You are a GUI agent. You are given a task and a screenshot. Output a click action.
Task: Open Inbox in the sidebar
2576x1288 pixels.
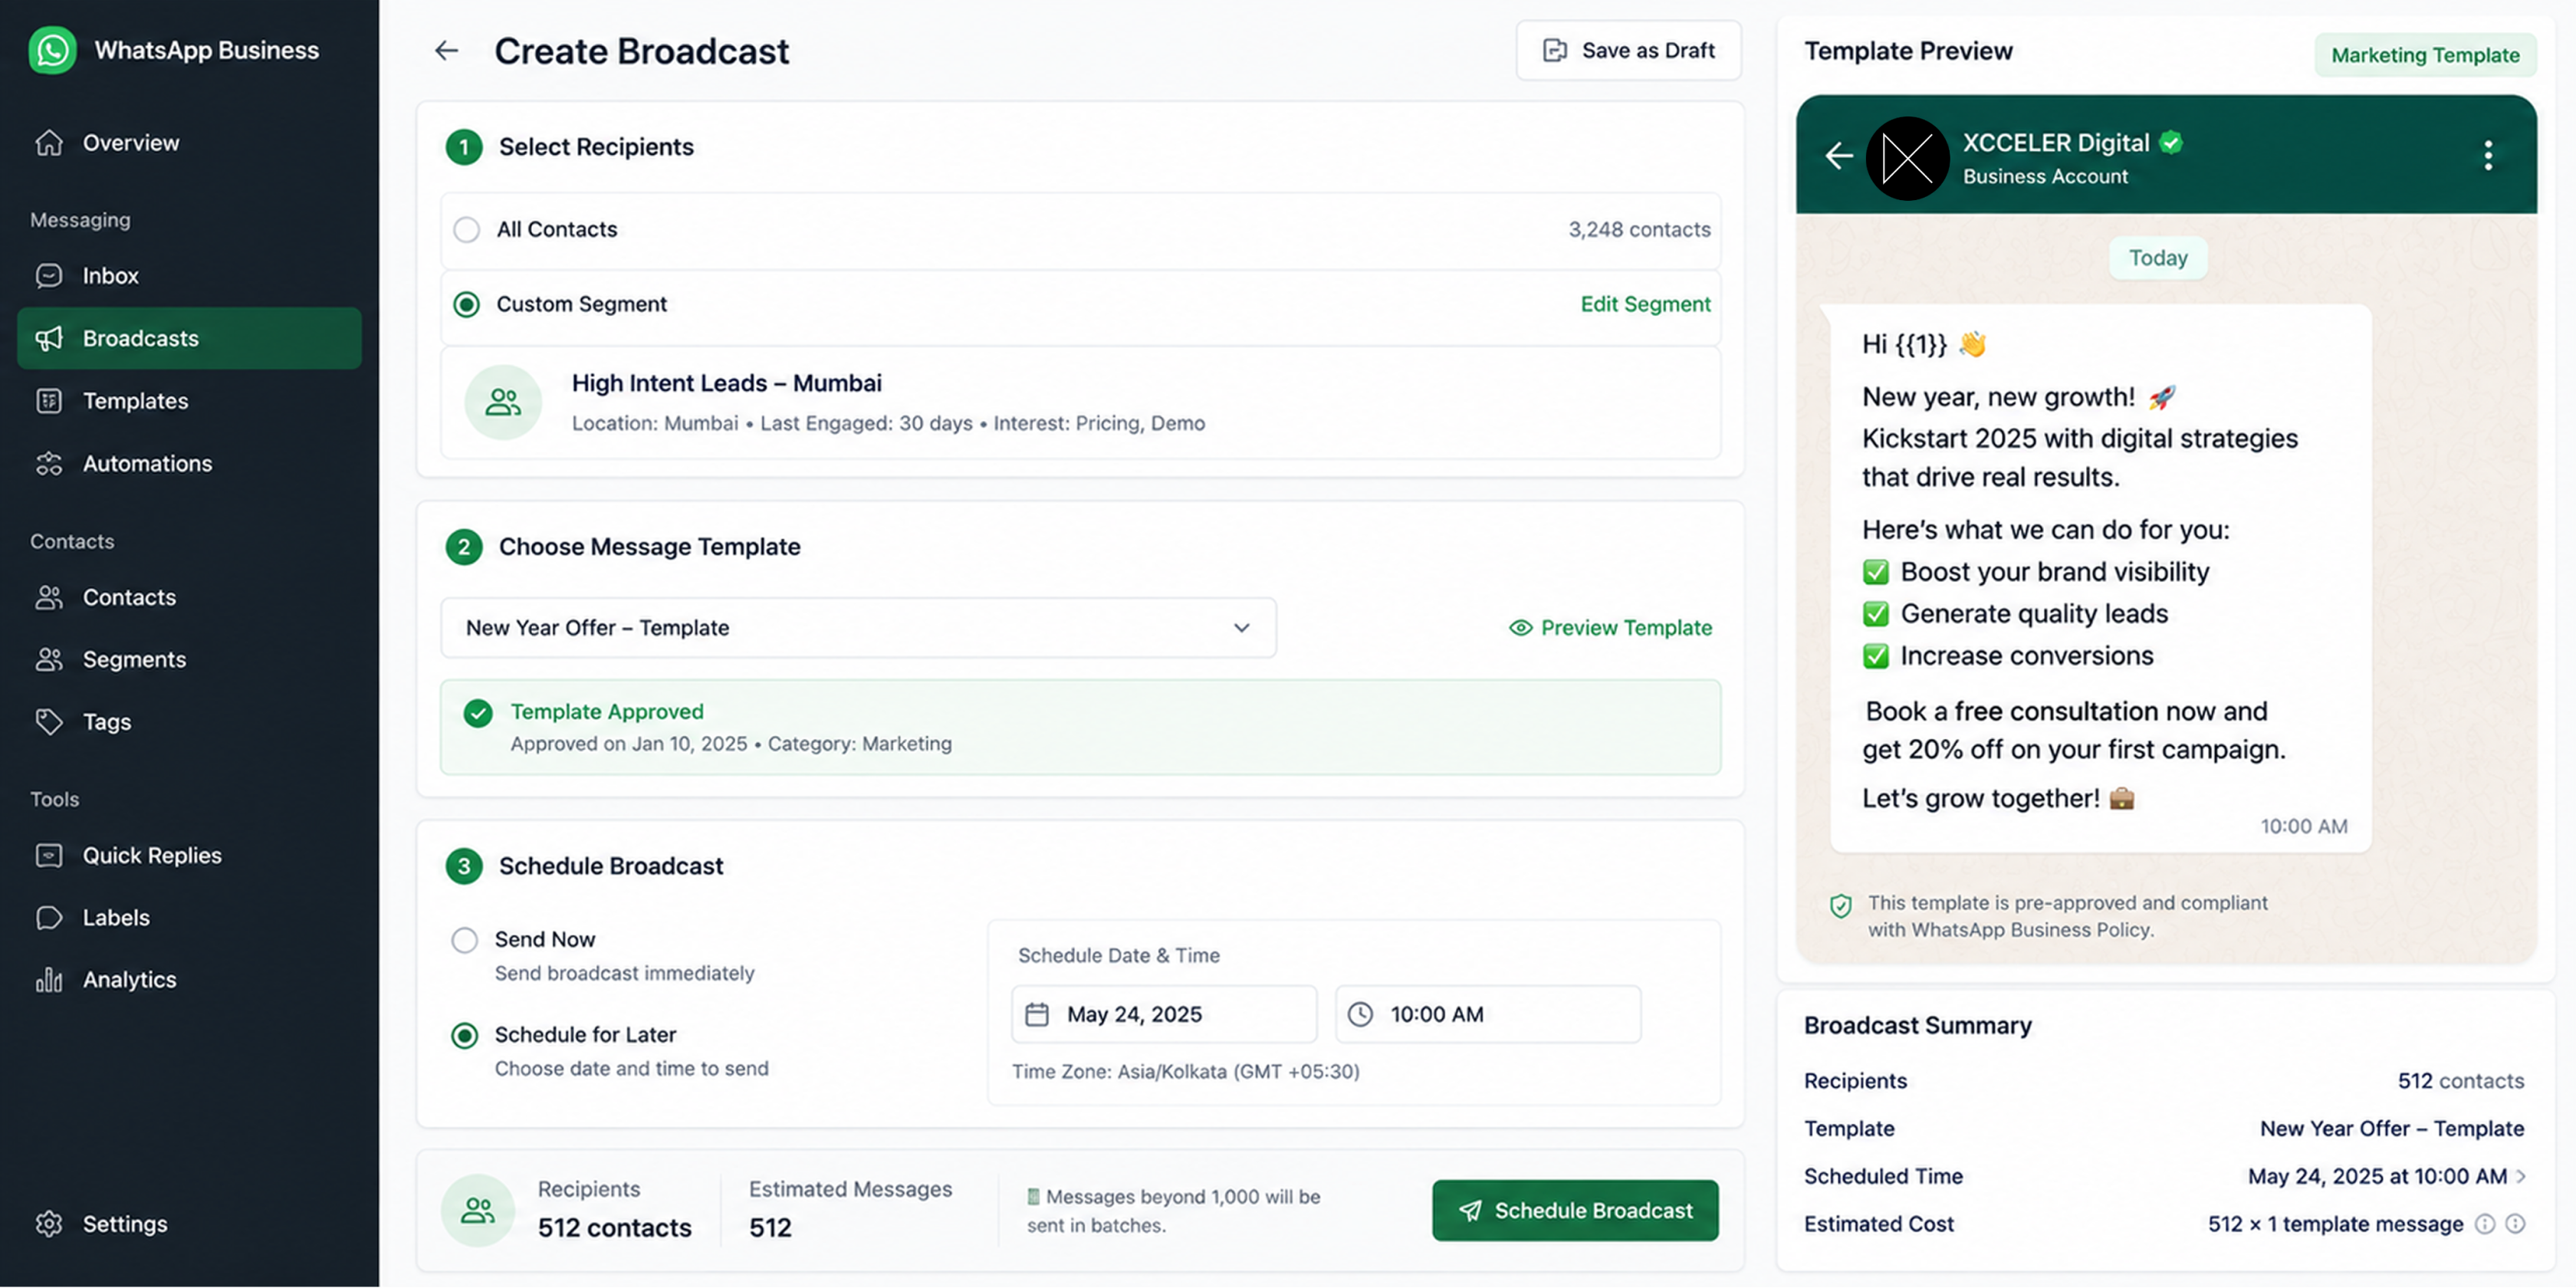(189, 276)
